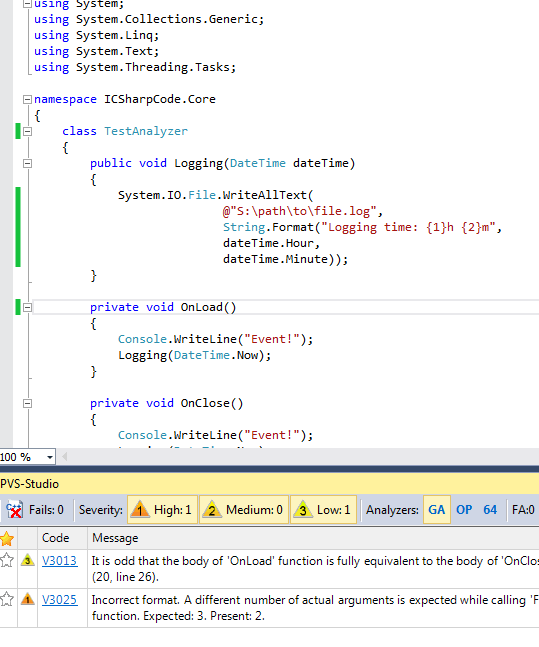Toggle the Medium severity warning filter
Viewport: 539px width, 647px height.
(243, 510)
